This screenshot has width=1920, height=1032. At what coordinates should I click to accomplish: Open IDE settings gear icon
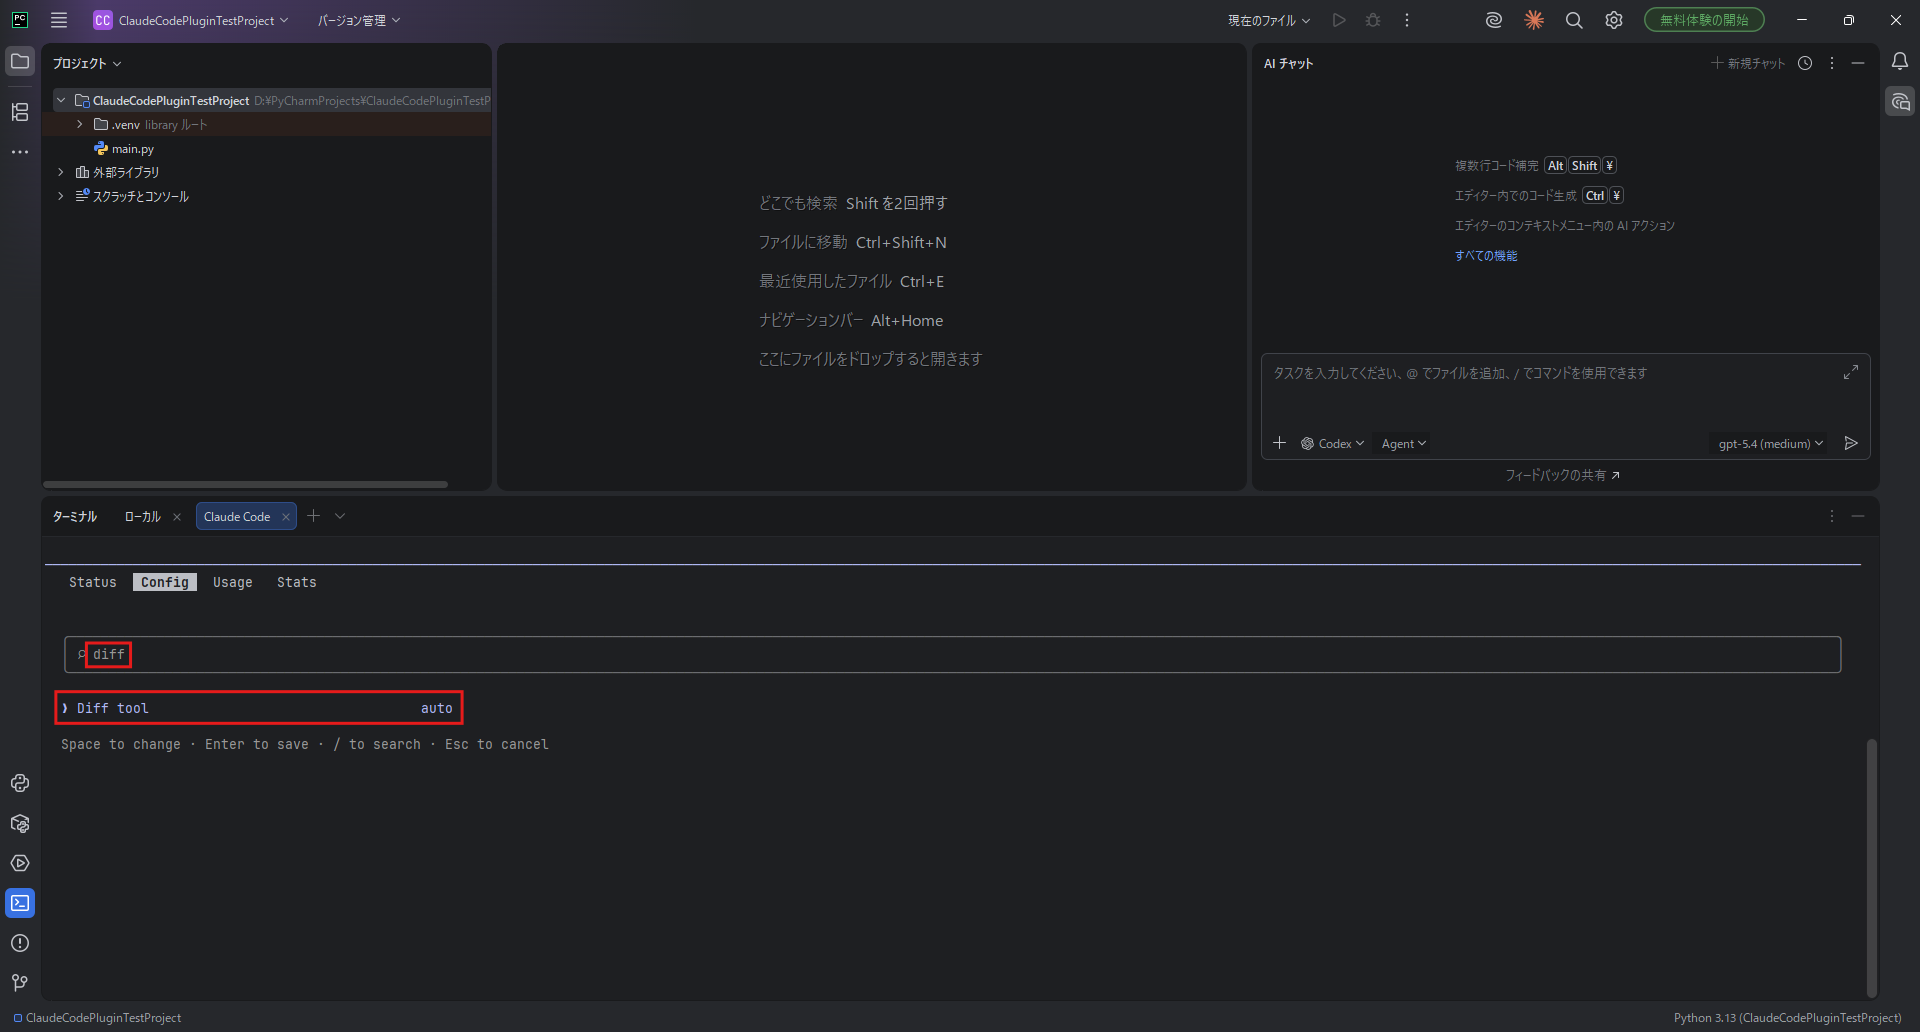point(1613,20)
